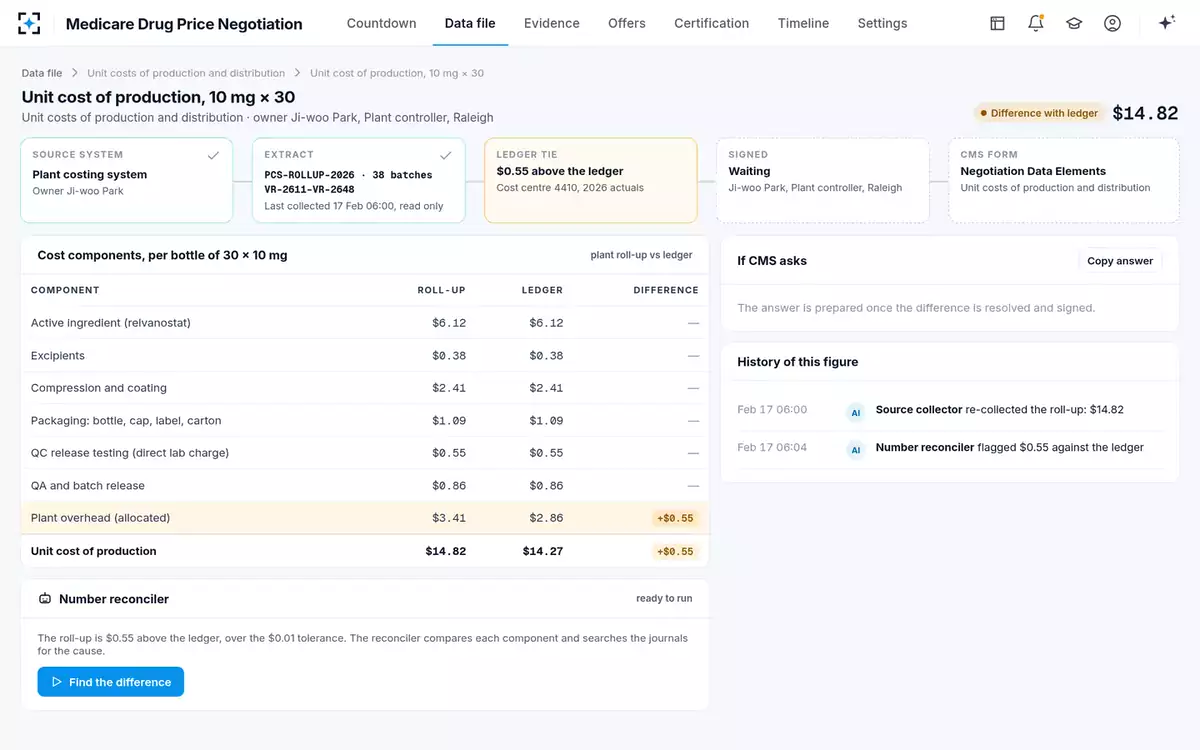Image resolution: width=1200 pixels, height=750 pixels.
Task: Open the 'Unit costs of production and distribution' breadcrumb
Action: (x=186, y=73)
